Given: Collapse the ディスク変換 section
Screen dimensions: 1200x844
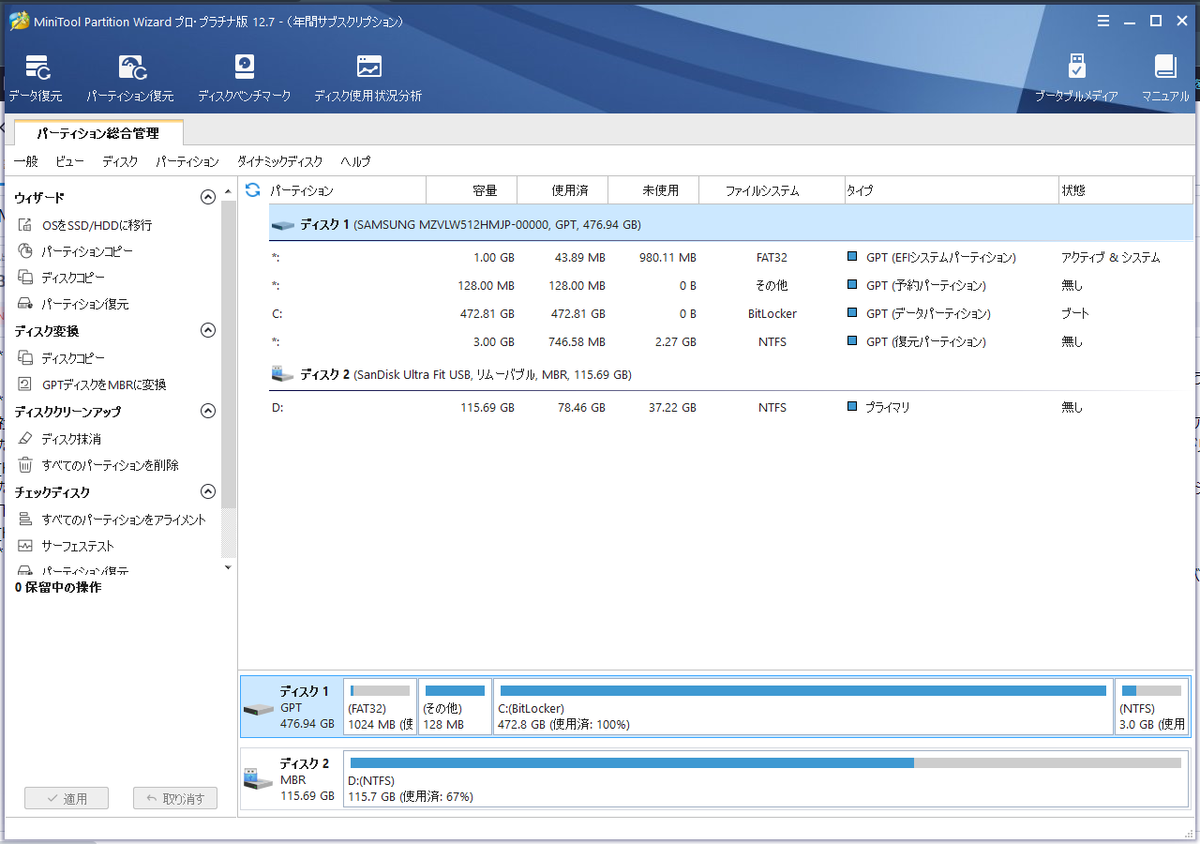Looking at the screenshot, I should [208, 330].
